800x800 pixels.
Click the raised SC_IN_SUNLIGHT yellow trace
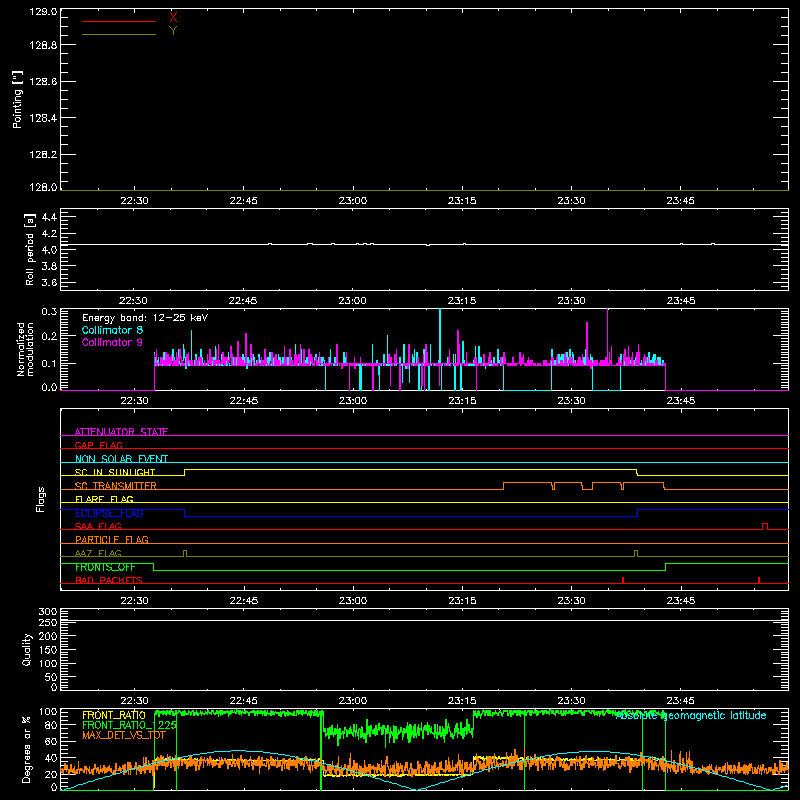coord(411,469)
